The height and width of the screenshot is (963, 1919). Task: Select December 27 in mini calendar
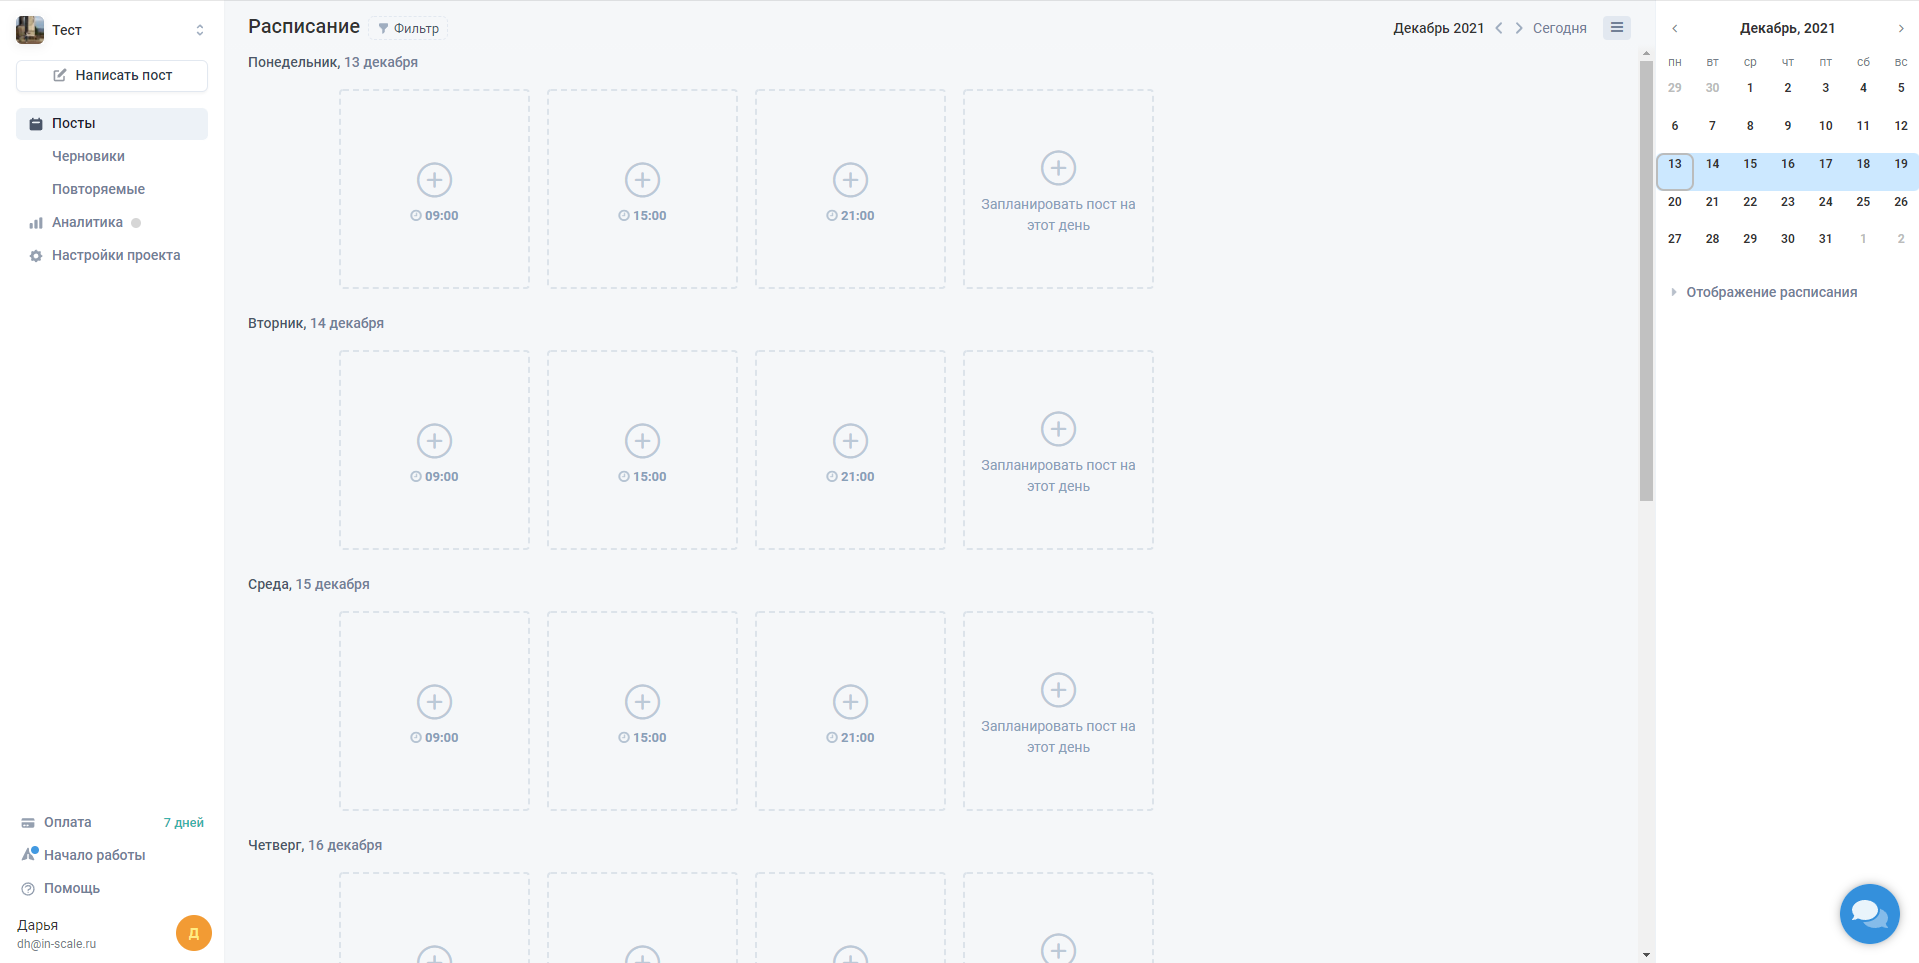coord(1675,239)
